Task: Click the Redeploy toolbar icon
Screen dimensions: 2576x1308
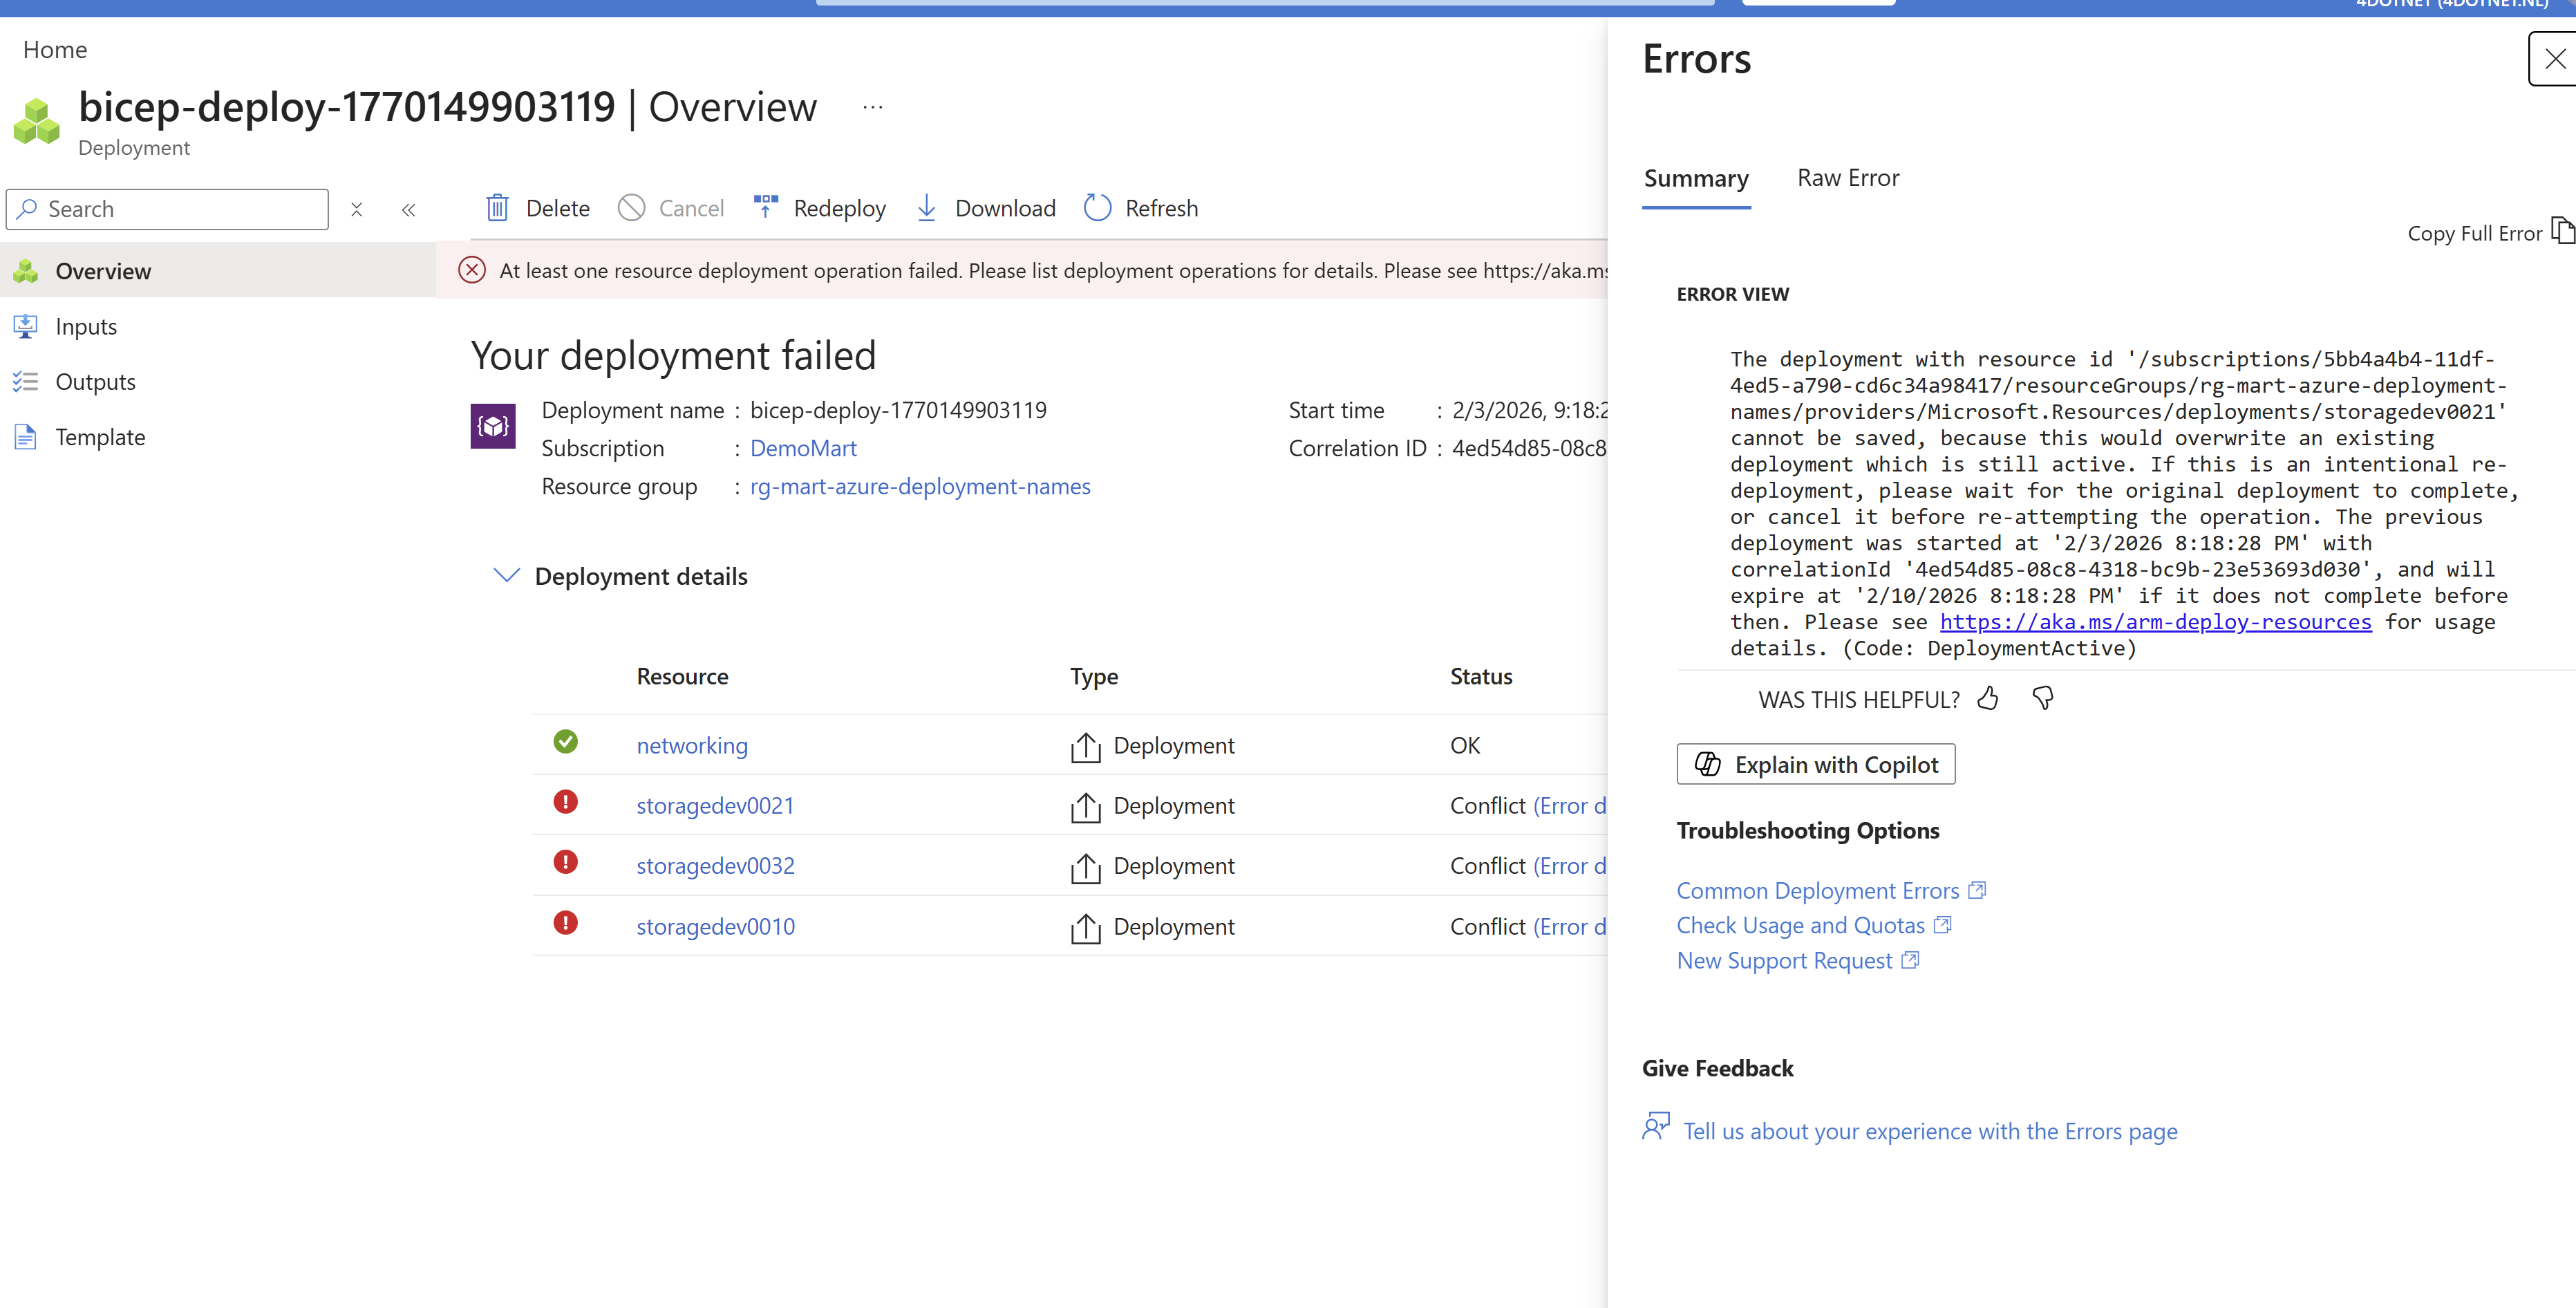Action: pyautogui.click(x=766, y=207)
